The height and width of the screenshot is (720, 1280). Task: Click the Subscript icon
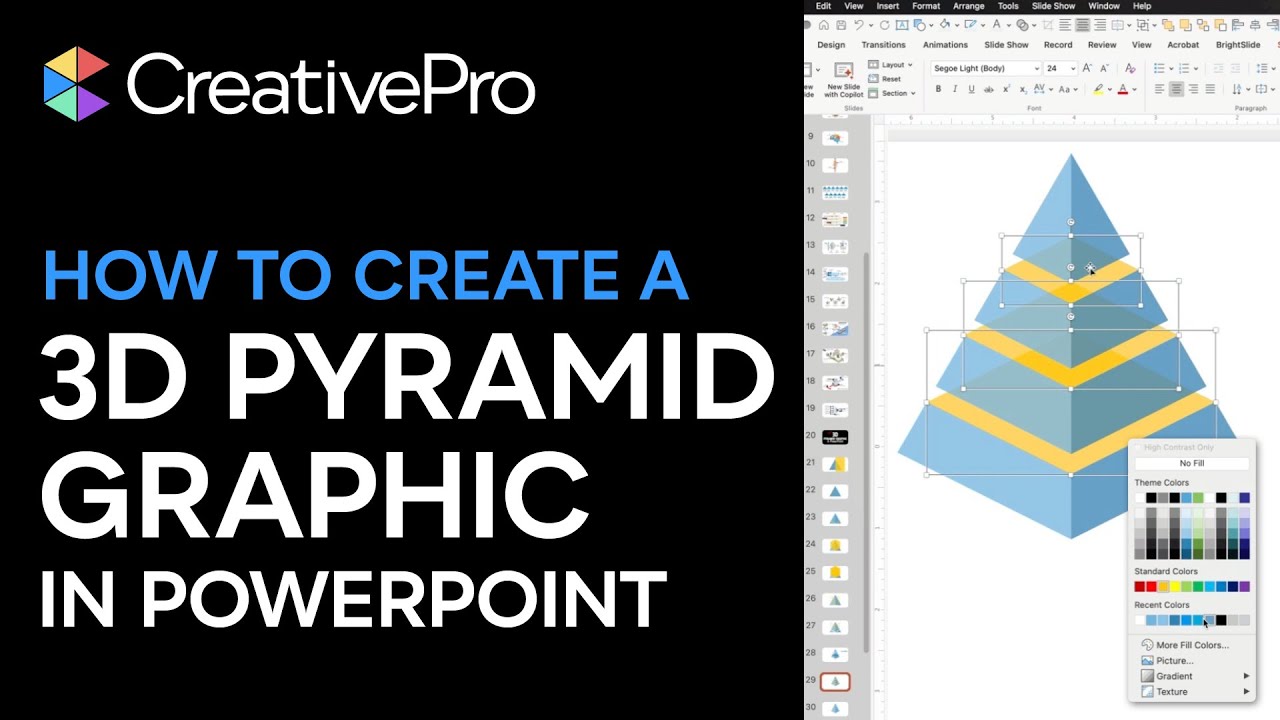pos(1023,89)
